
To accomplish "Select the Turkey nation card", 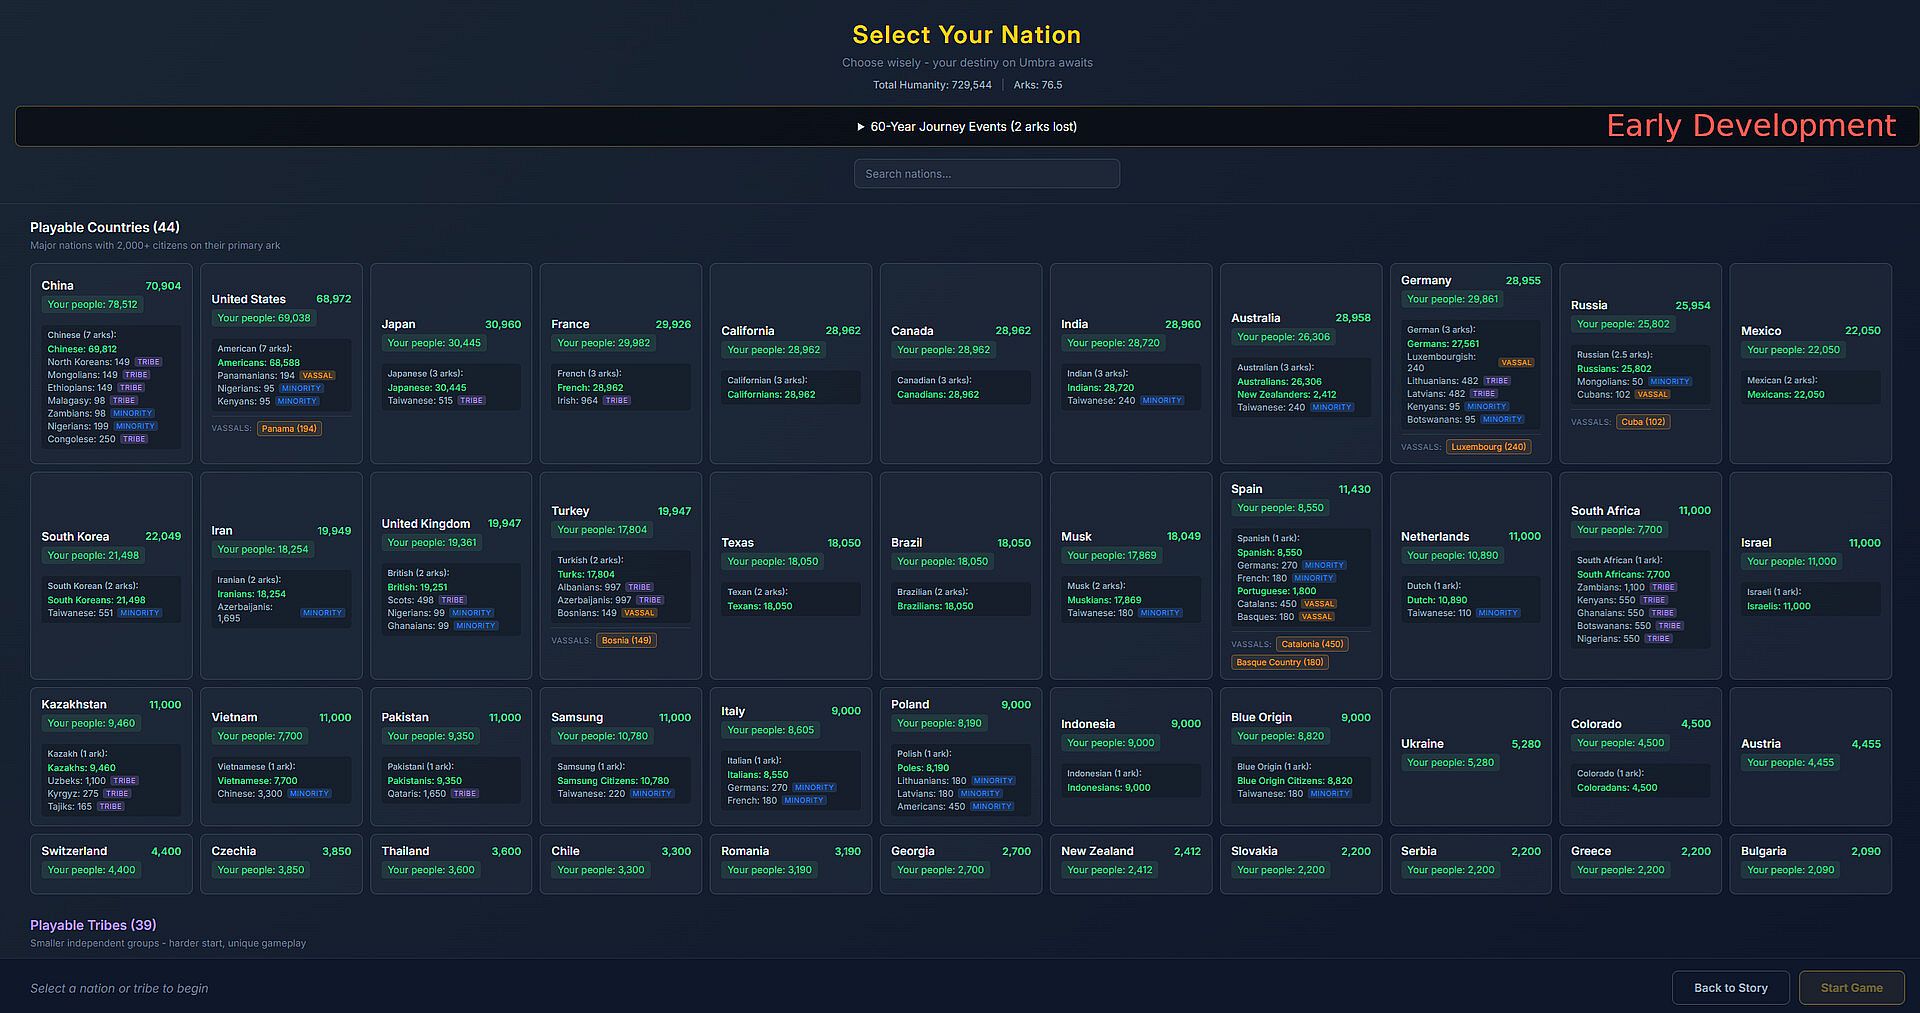I will tap(621, 576).
